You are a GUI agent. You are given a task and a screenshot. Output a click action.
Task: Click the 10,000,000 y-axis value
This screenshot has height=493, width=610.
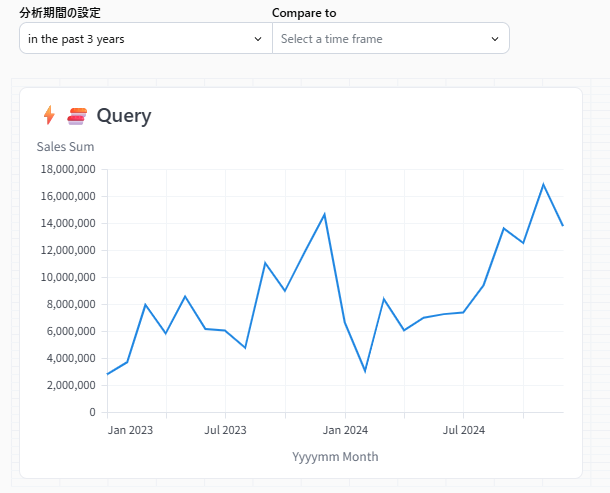pyautogui.click(x=68, y=277)
